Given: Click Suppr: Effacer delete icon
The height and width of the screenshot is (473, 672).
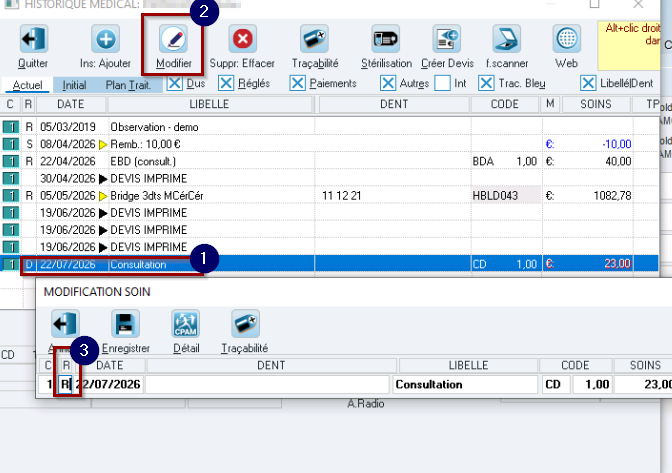Looking at the screenshot, I should point(243,39).
